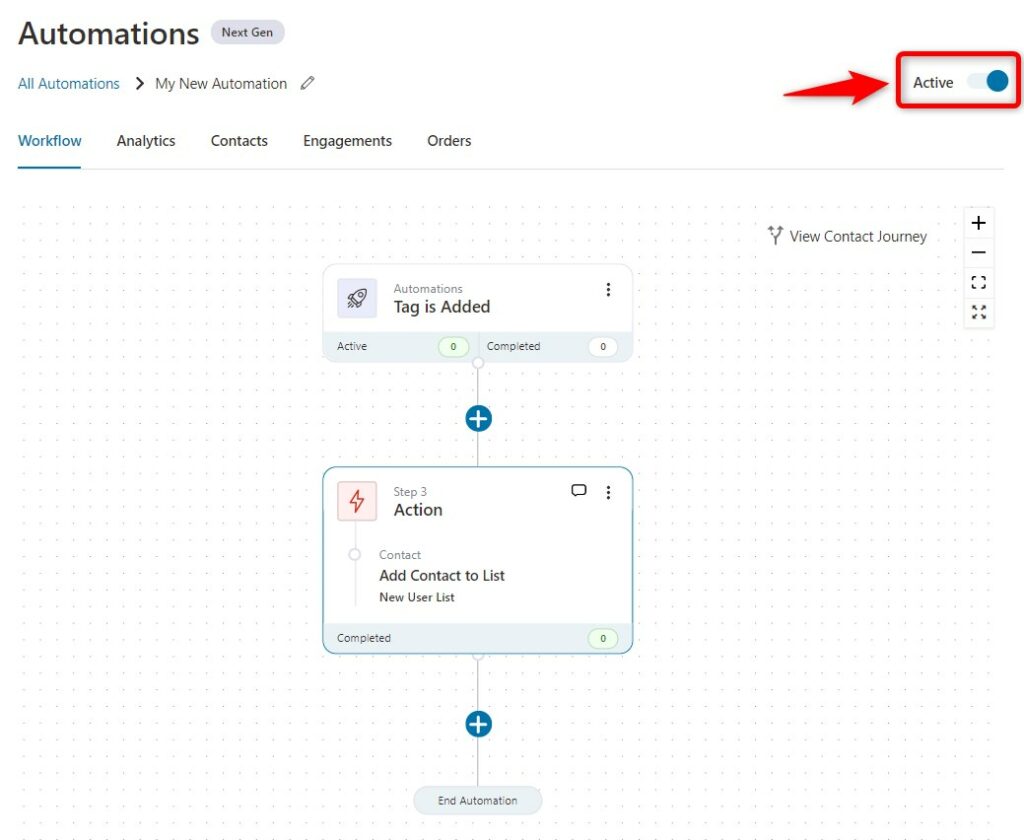Click the Action lightning bolt icon
Screen dimensions: 1024x840
coord(357,501)
